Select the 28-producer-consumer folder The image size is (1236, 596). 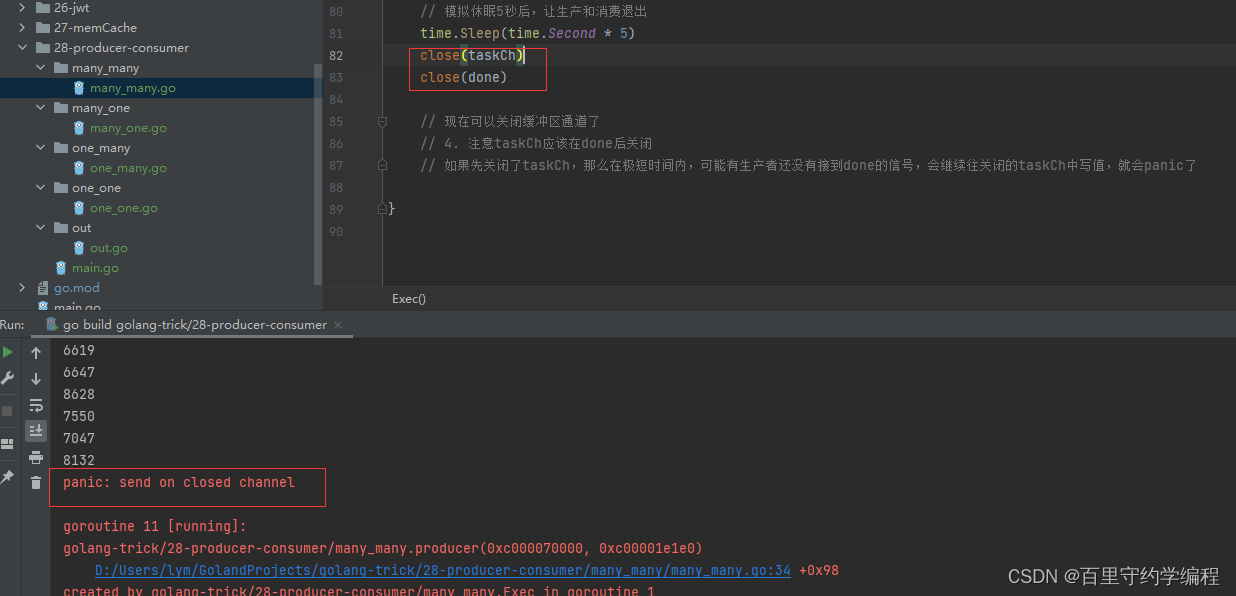click(121, 47)
